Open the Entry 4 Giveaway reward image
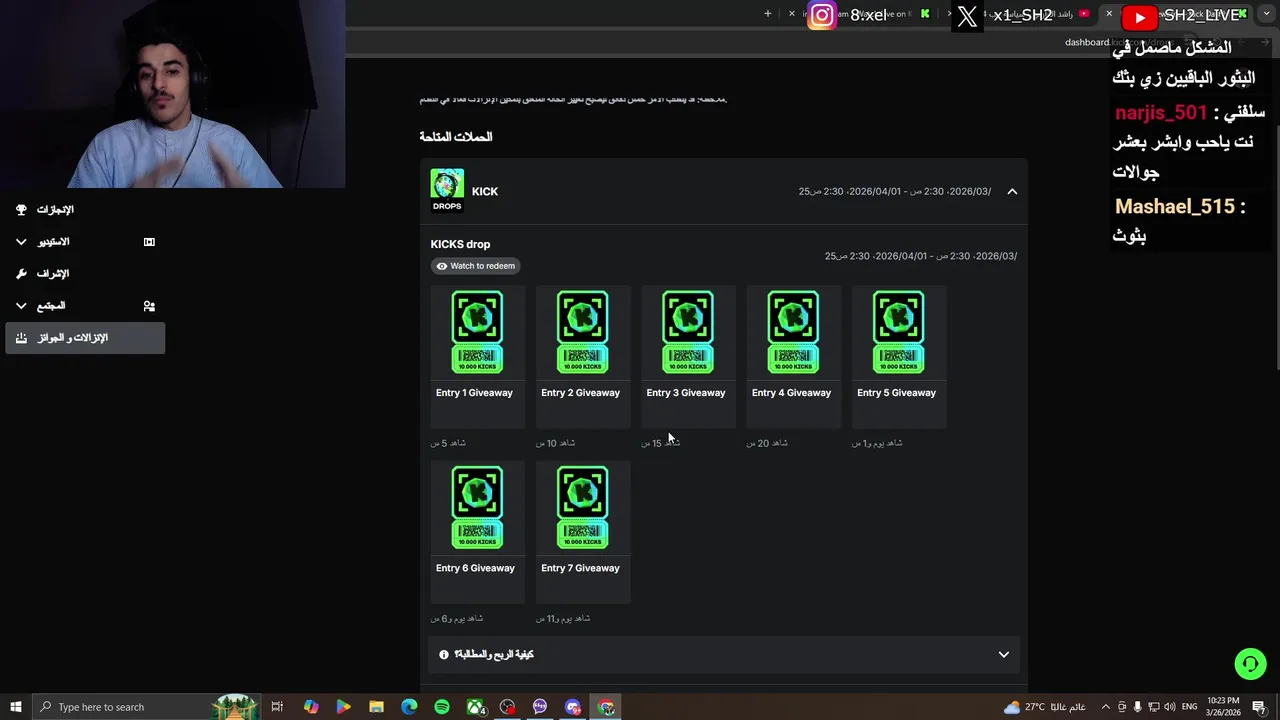This screenshot has height=720, width=1280. pos(793,332)
